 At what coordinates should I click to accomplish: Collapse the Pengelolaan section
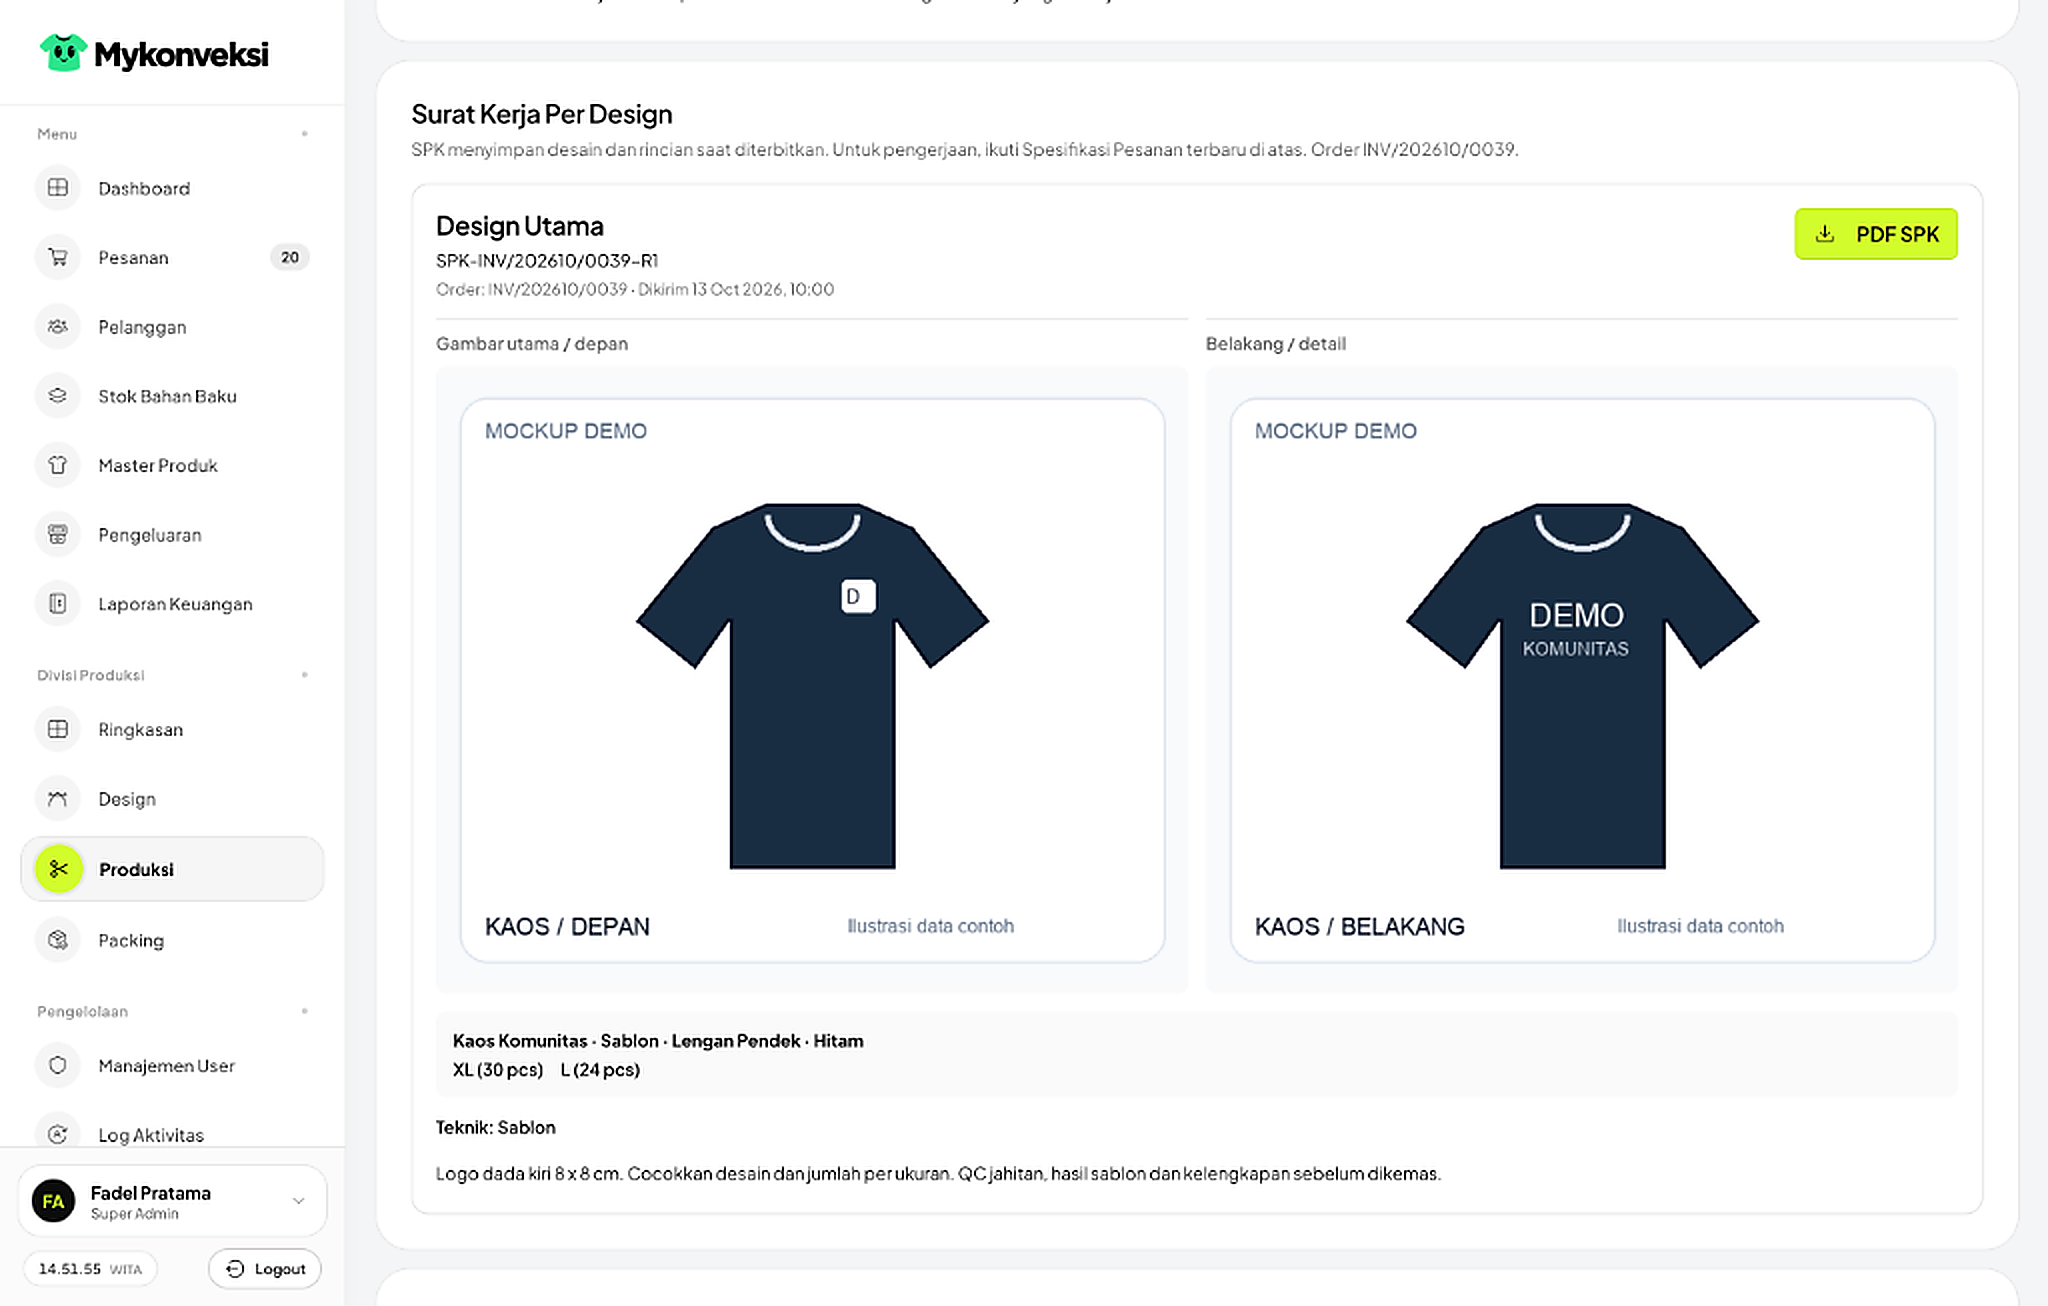(304, 1011)
